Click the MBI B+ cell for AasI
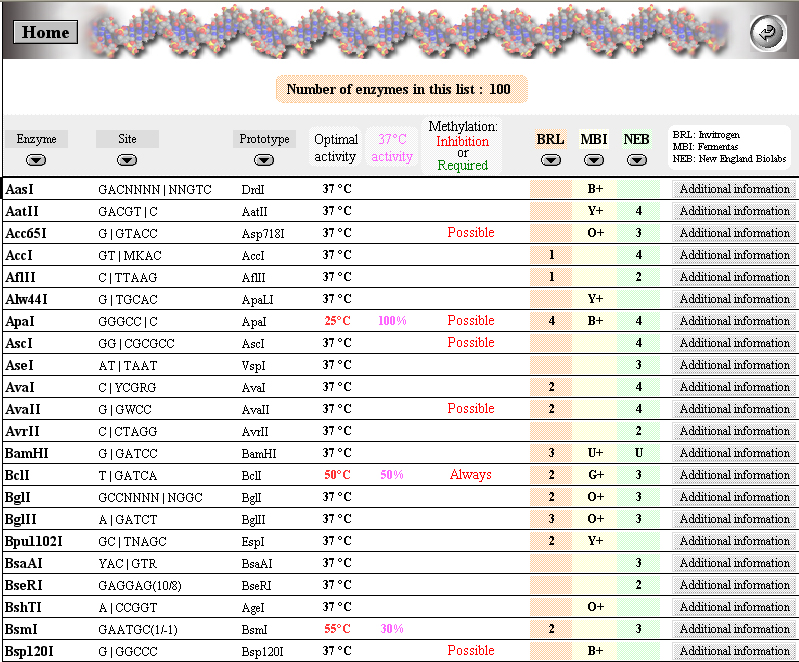This screenshot has height=662, width=799. tap(595, 189)
